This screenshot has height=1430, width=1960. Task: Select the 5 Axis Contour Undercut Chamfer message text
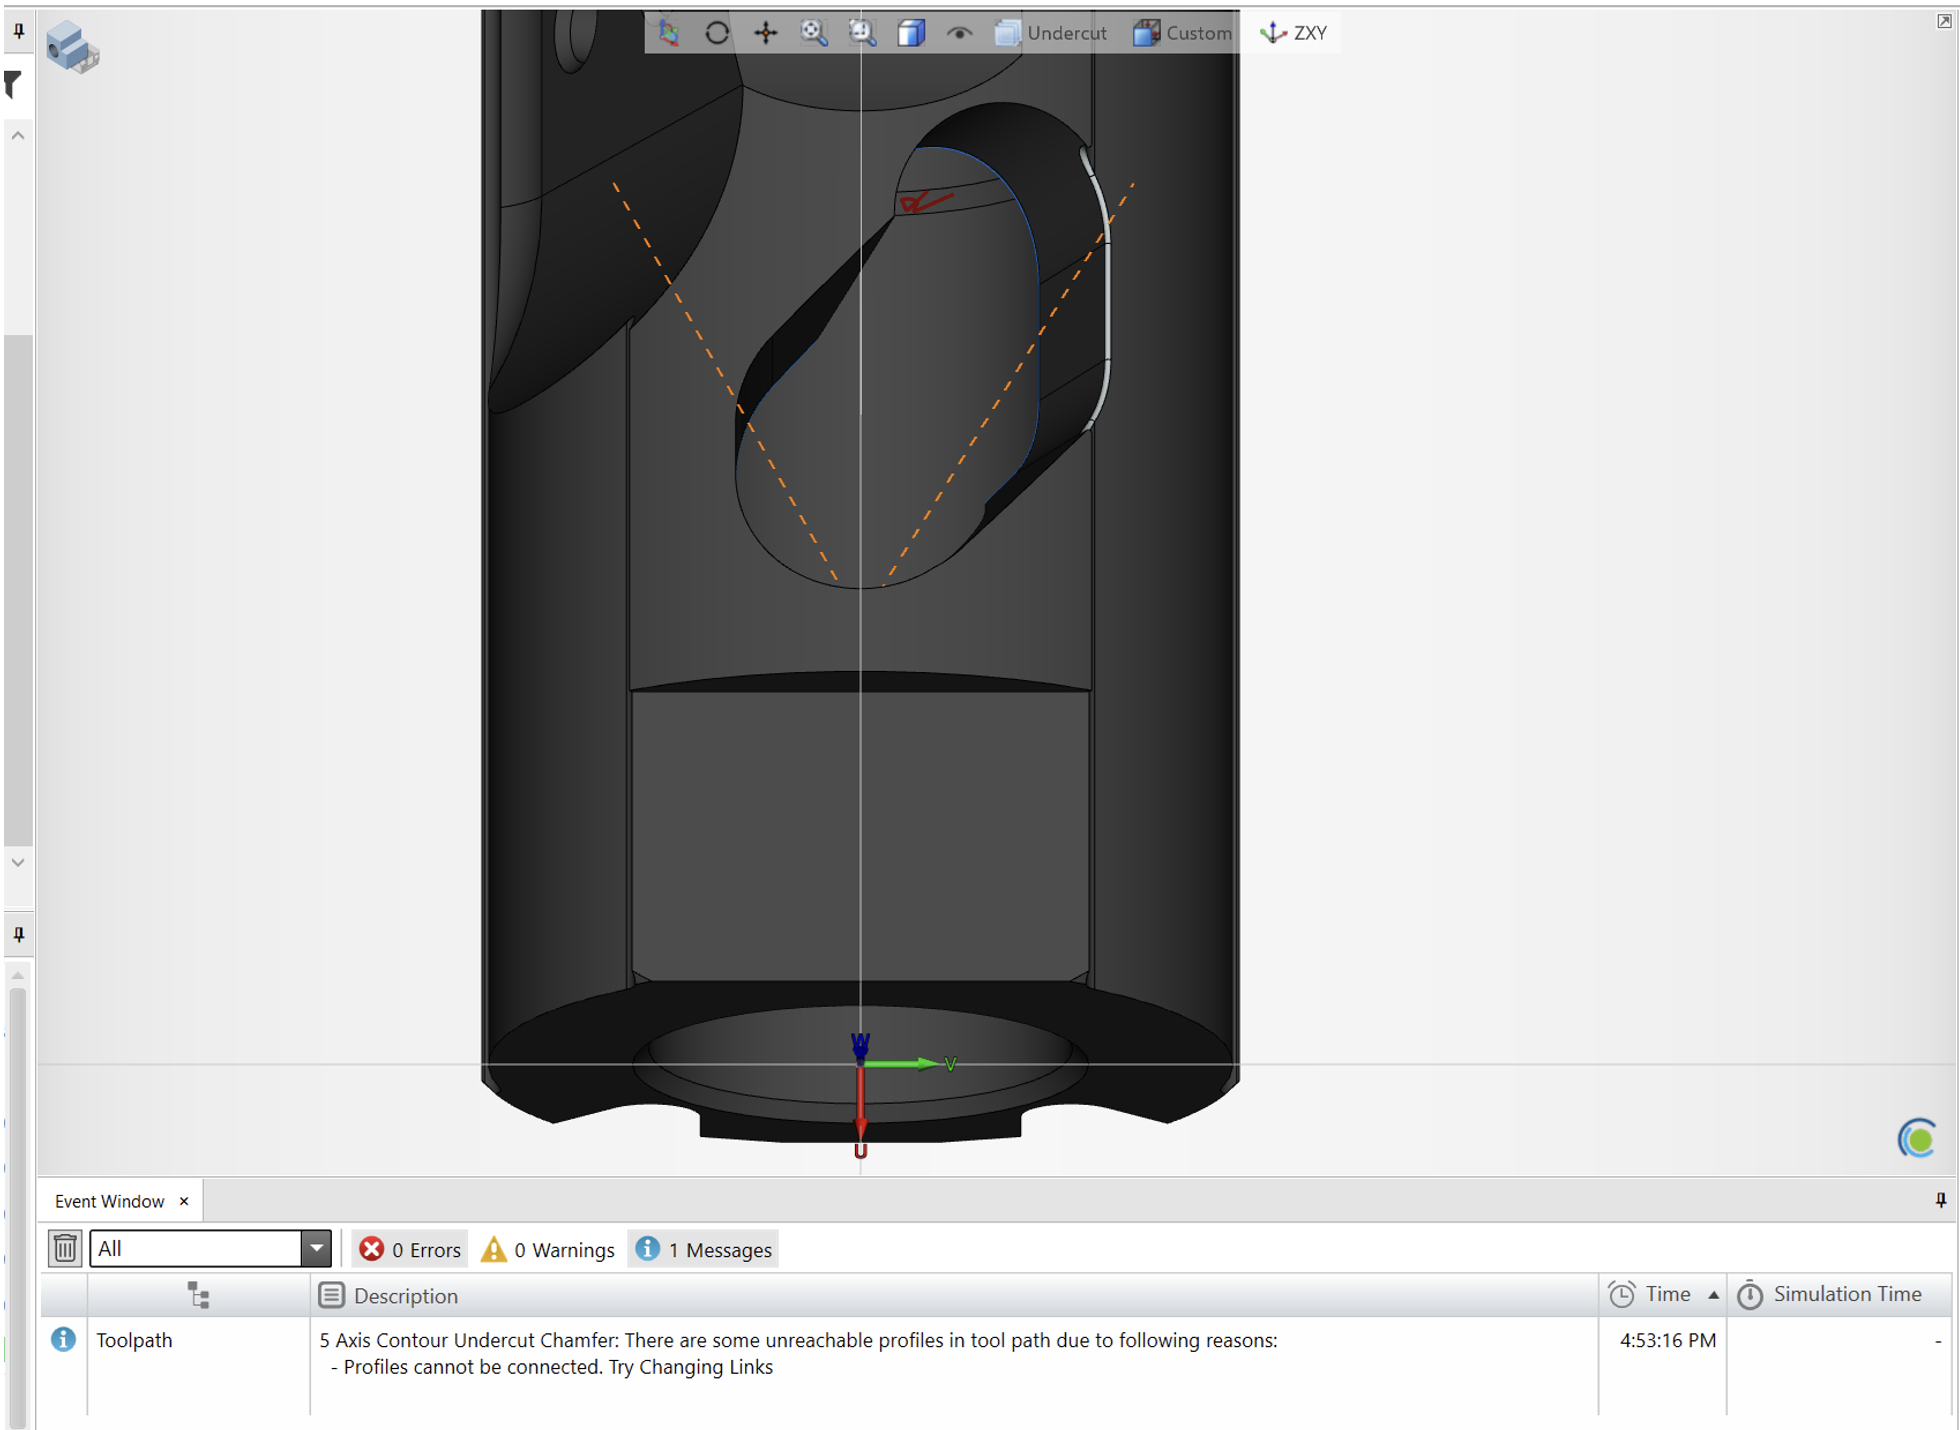798,1353
